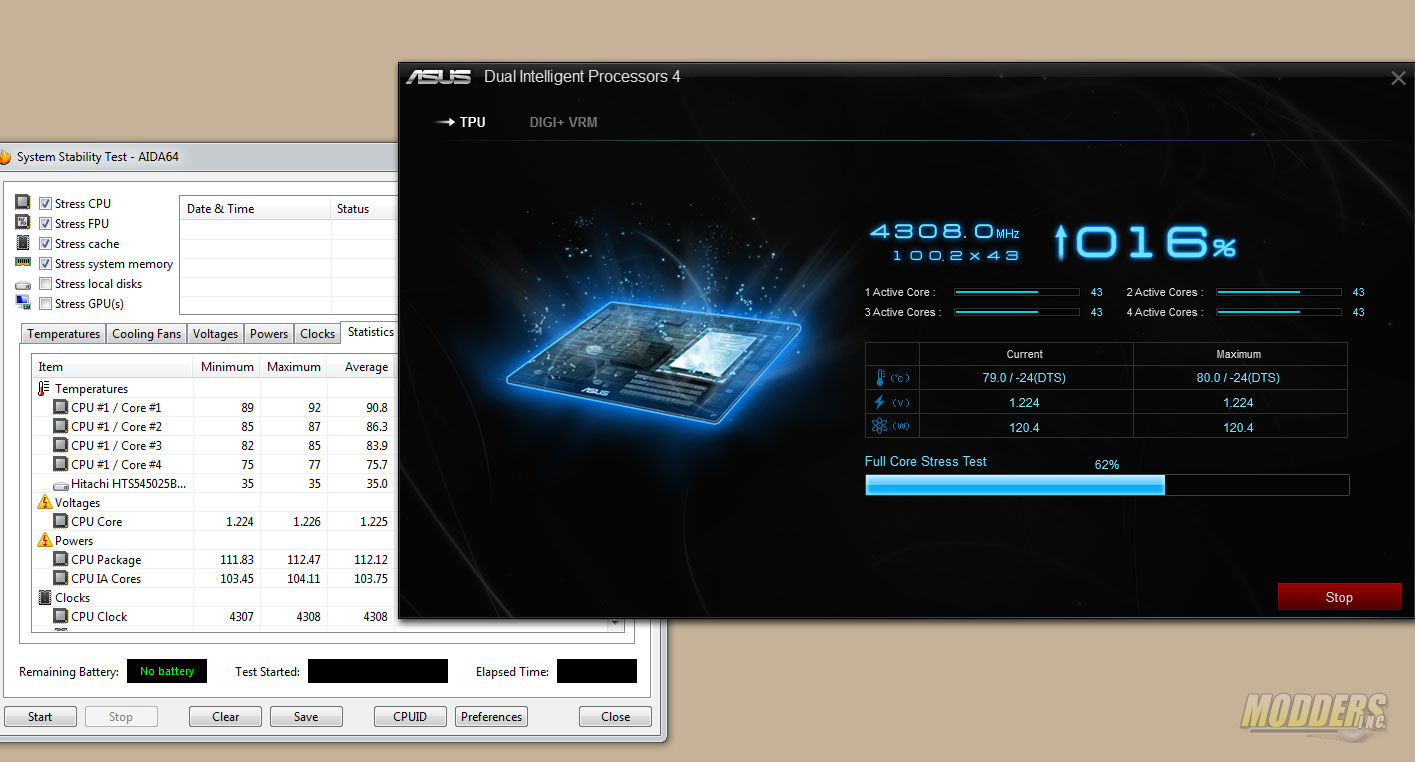Click the chip icon next to Clocks

45,597
